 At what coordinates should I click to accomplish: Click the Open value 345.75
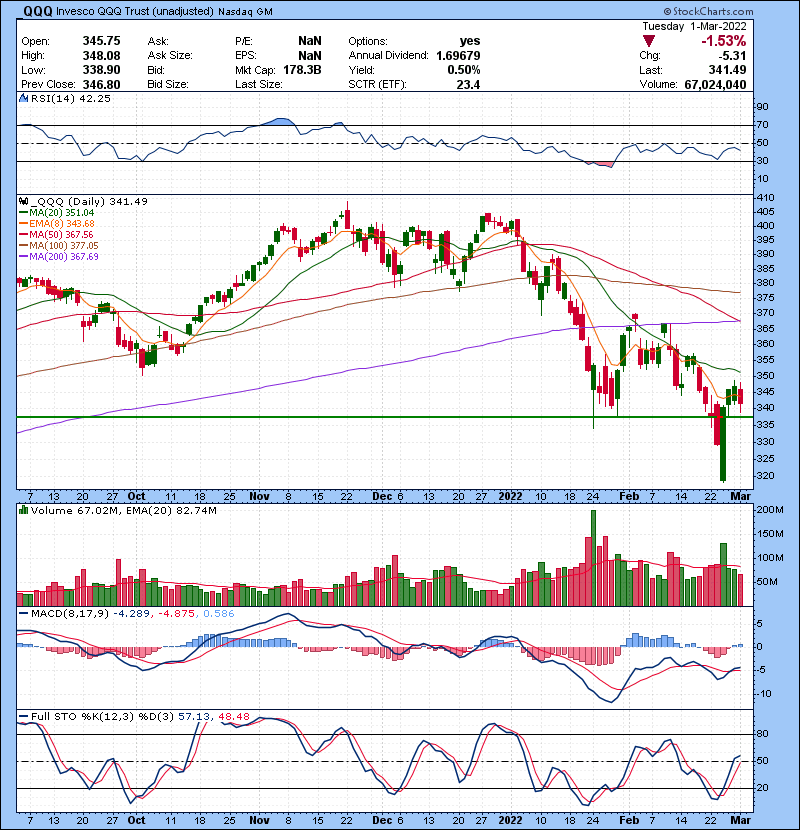point(101,41)
